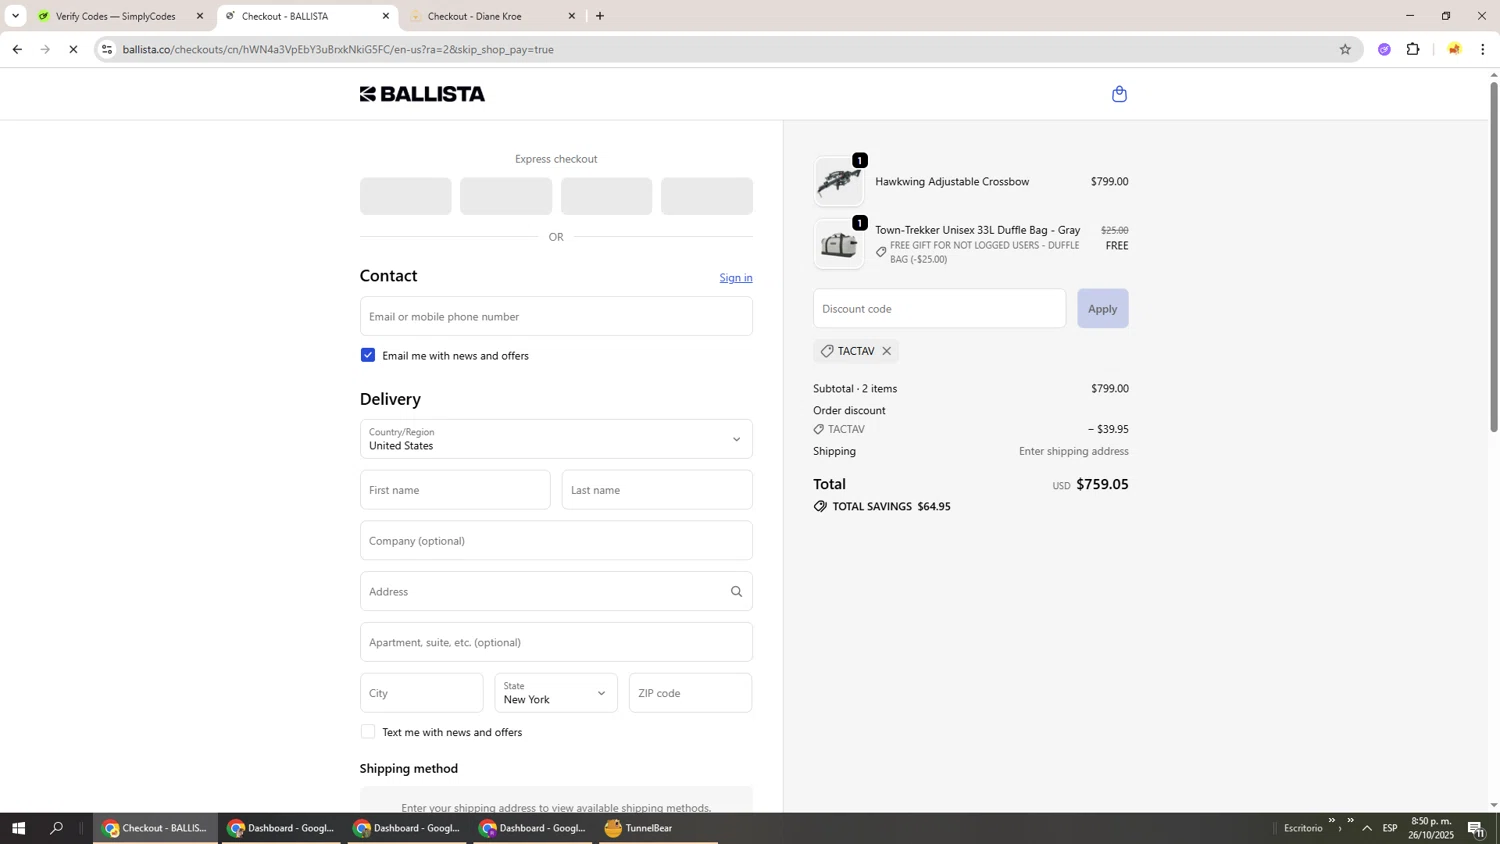Screen dimensions: 1500x844
Task: Click the TOTAL SAVINGS tag icon
Action: [x=820, y=507]
